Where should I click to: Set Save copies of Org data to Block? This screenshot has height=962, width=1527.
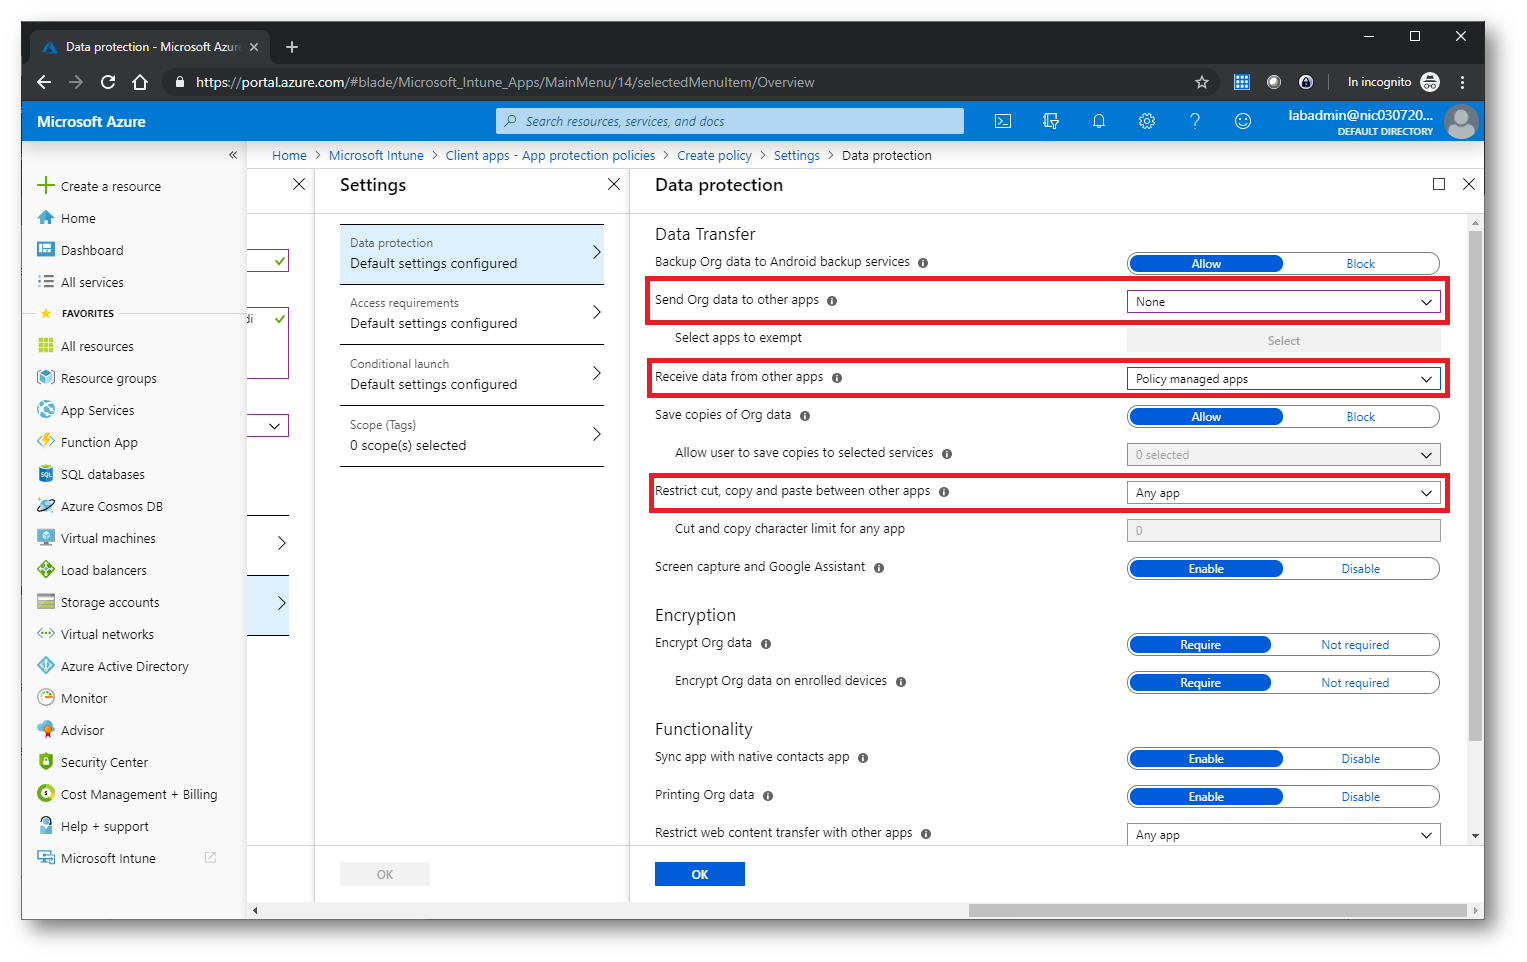click(x=1361, y=417)
